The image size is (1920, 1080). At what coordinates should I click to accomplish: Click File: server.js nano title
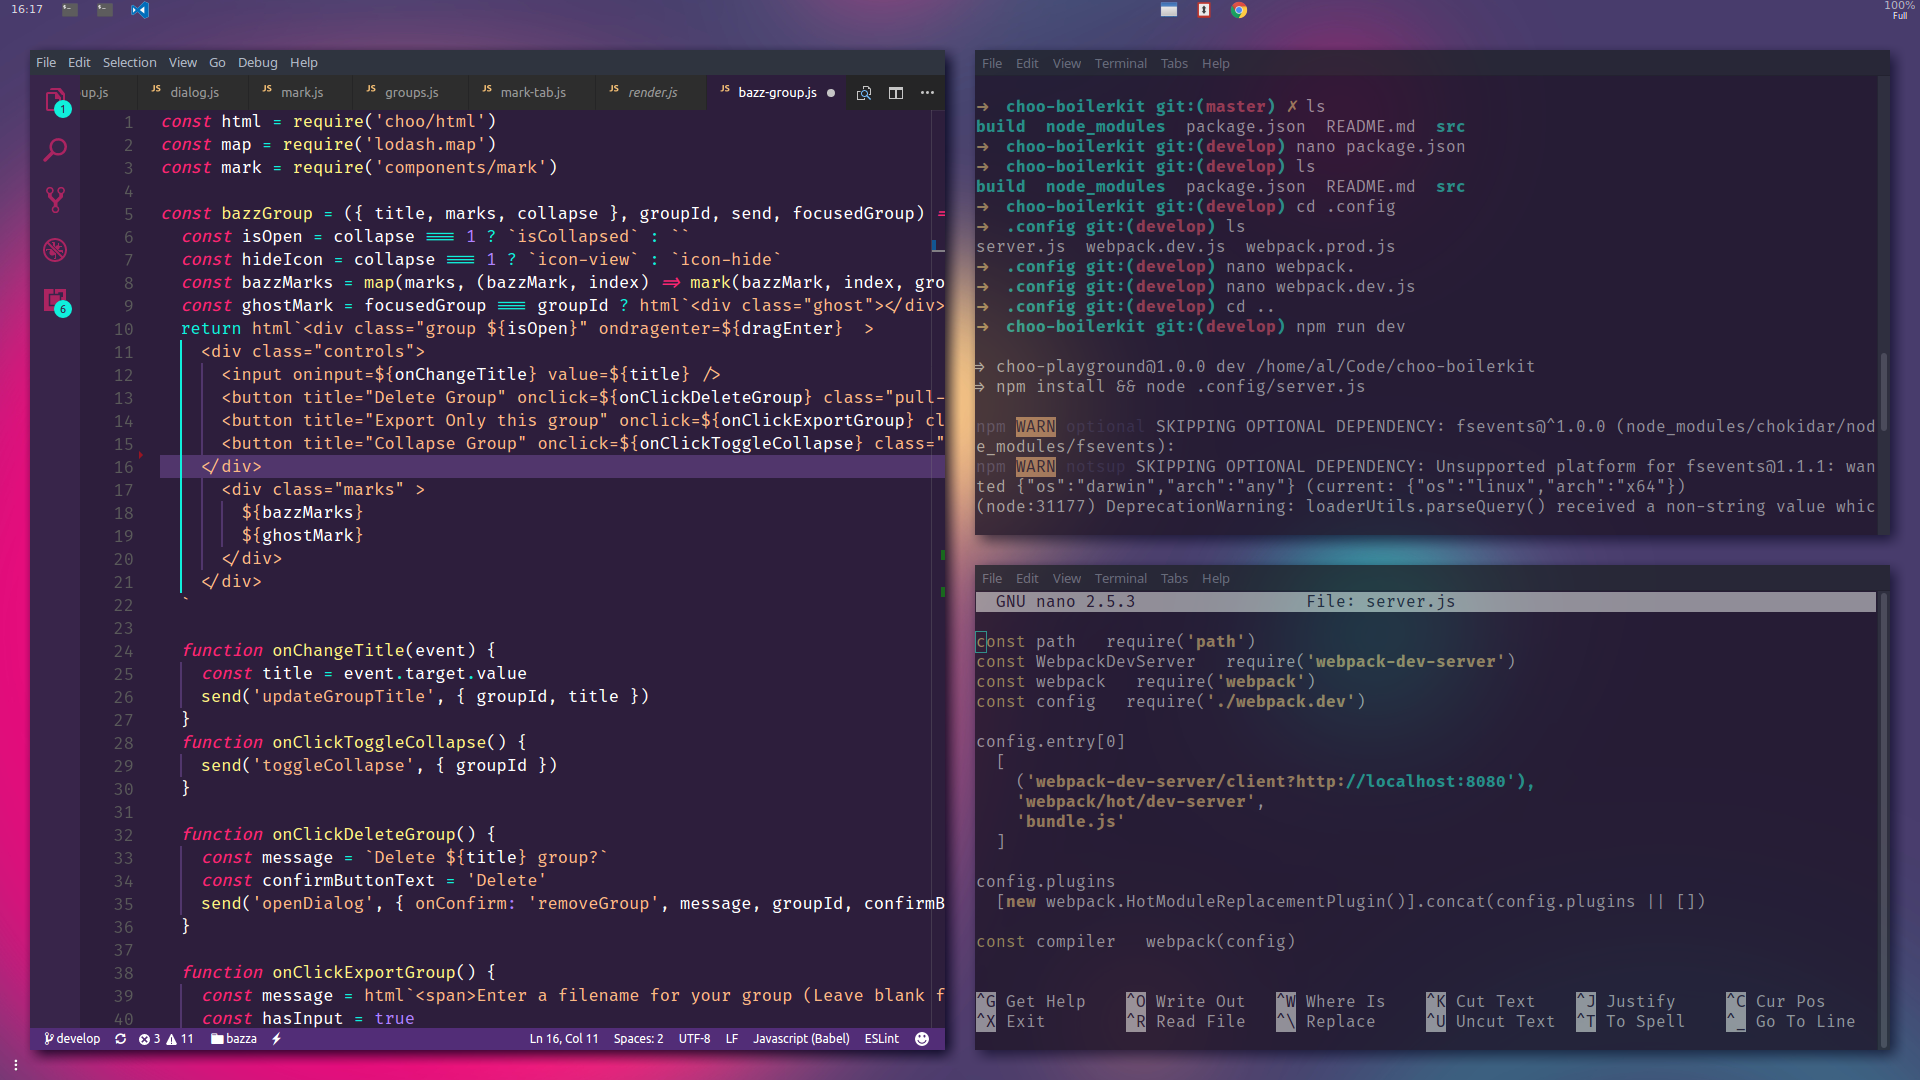tap(1380, 602)
